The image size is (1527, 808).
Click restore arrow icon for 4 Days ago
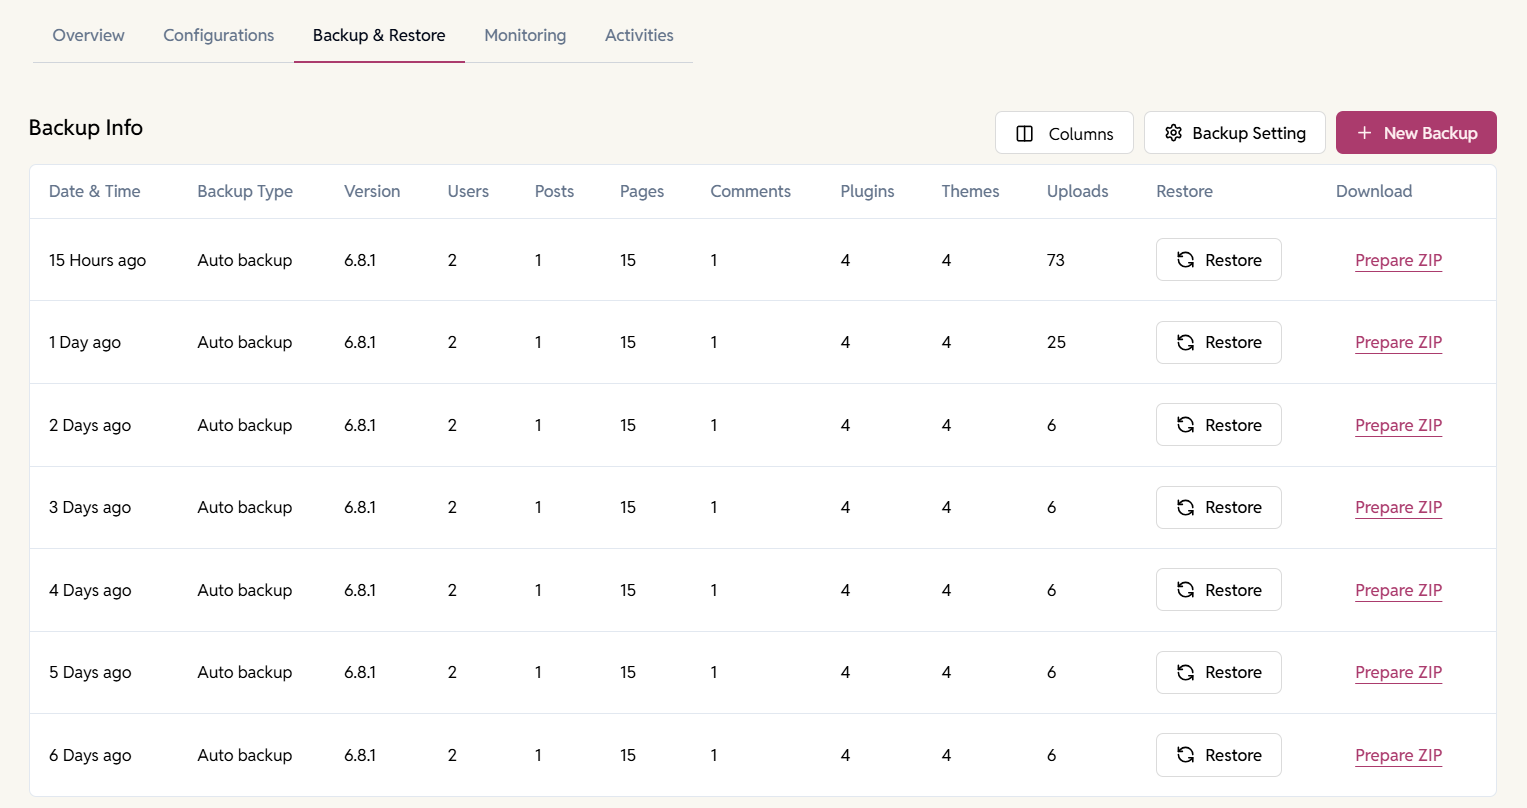coord(1185,590)
